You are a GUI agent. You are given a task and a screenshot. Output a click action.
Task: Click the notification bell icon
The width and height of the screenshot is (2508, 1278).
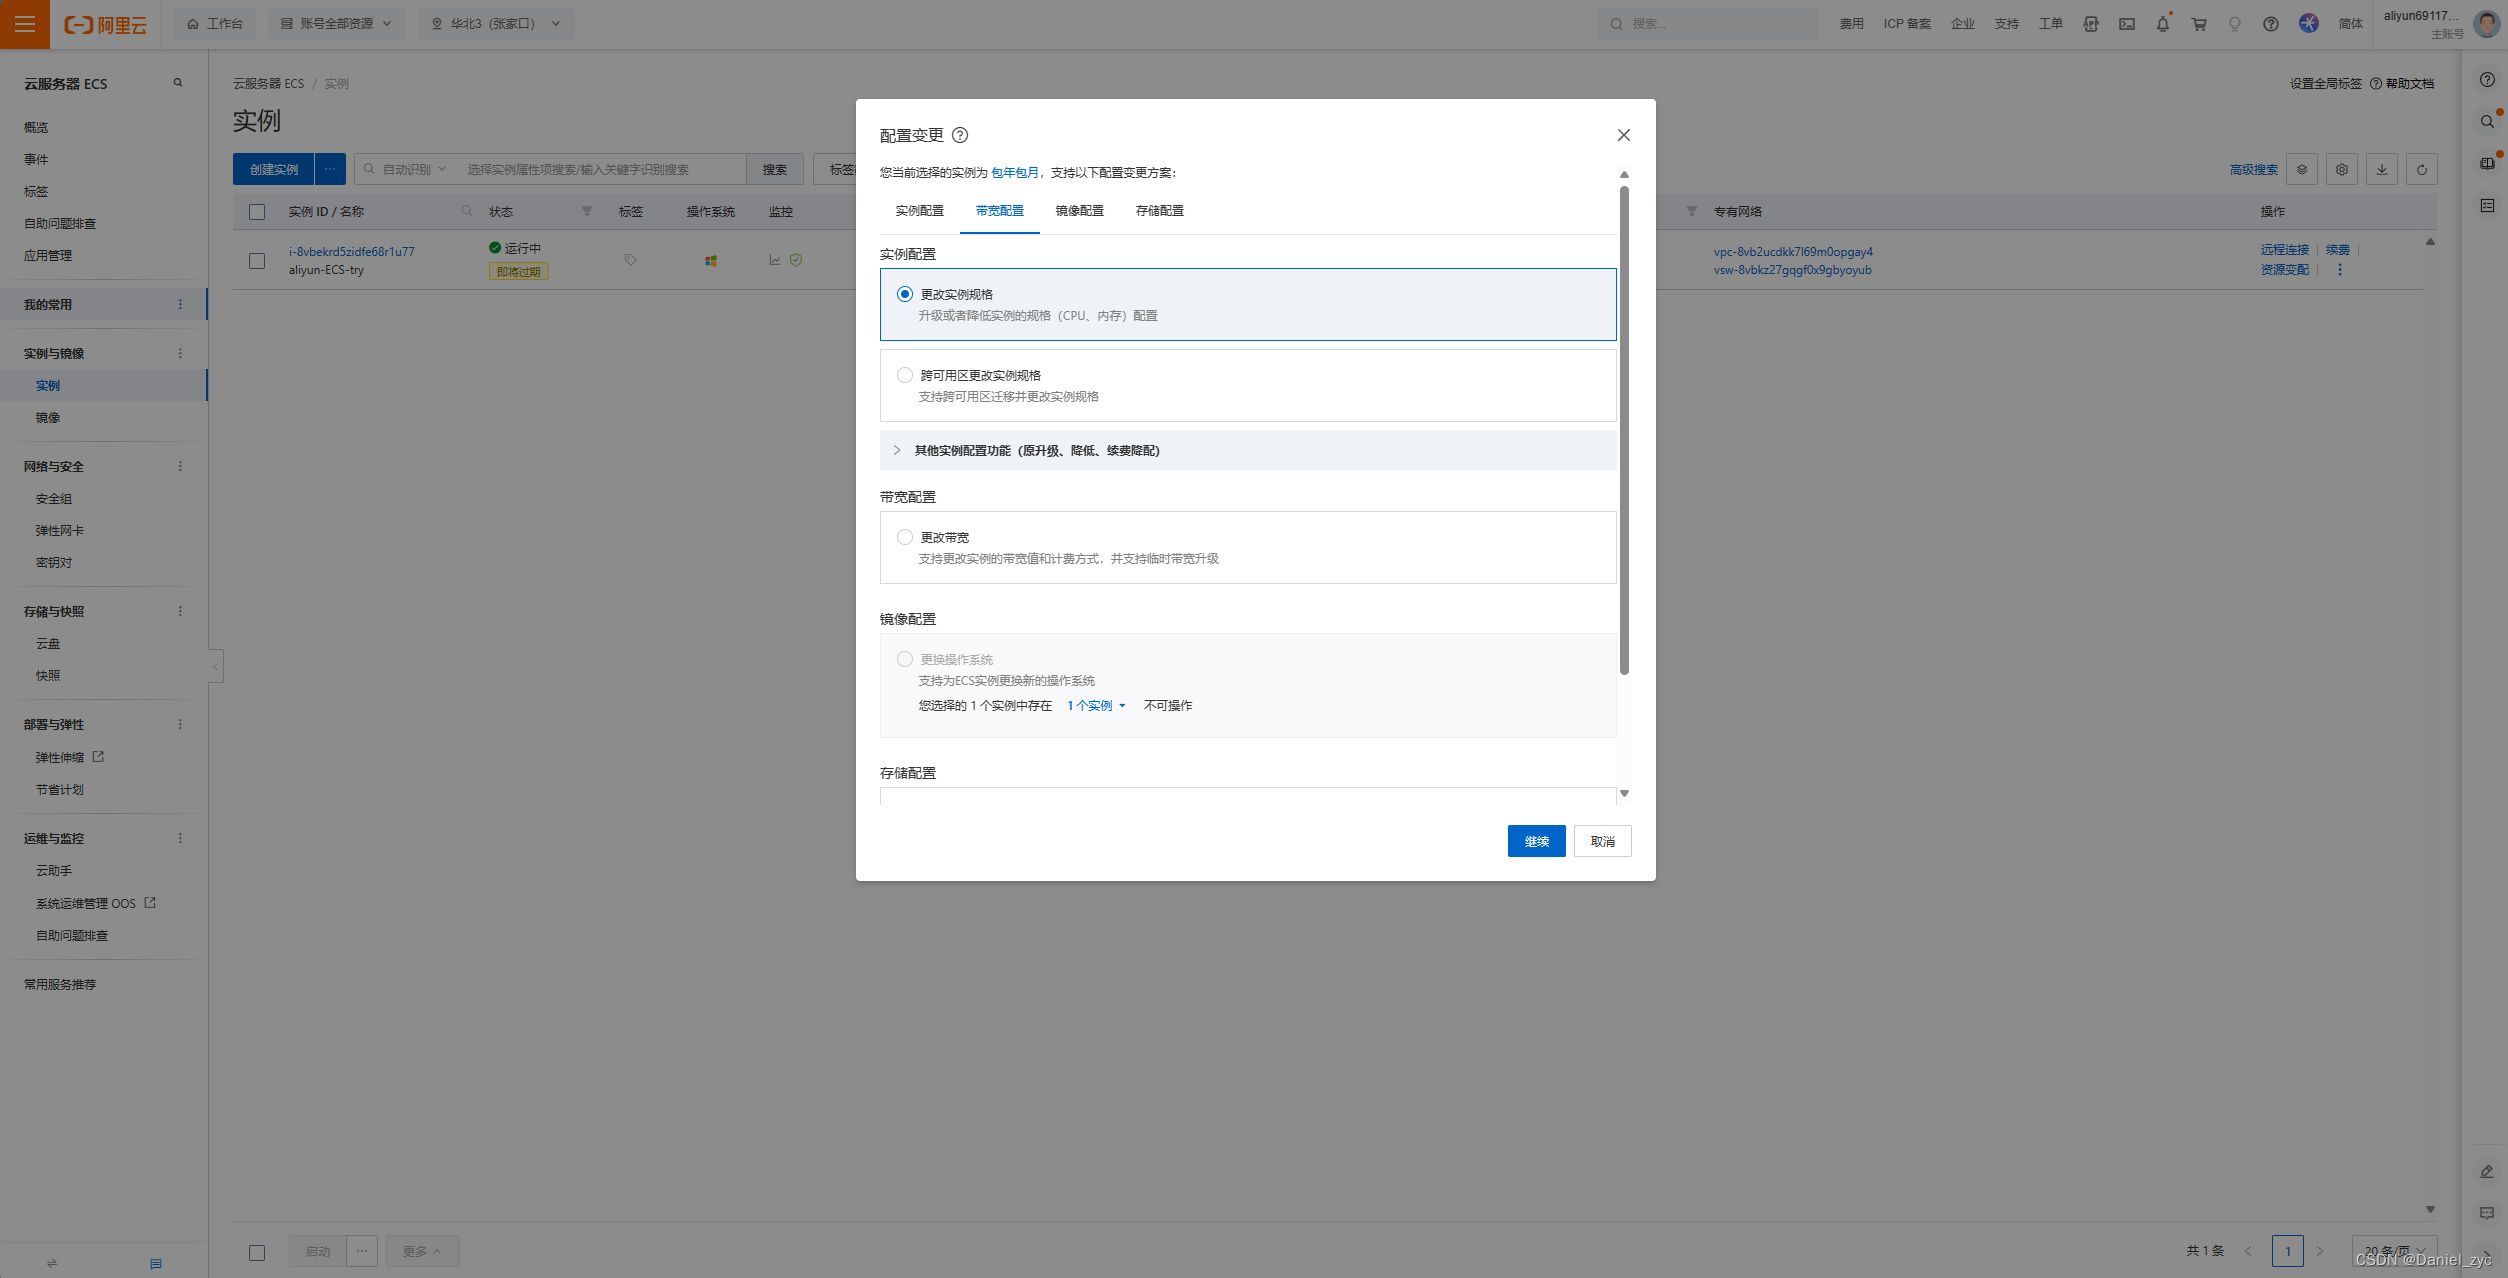tap(2162, 24)
